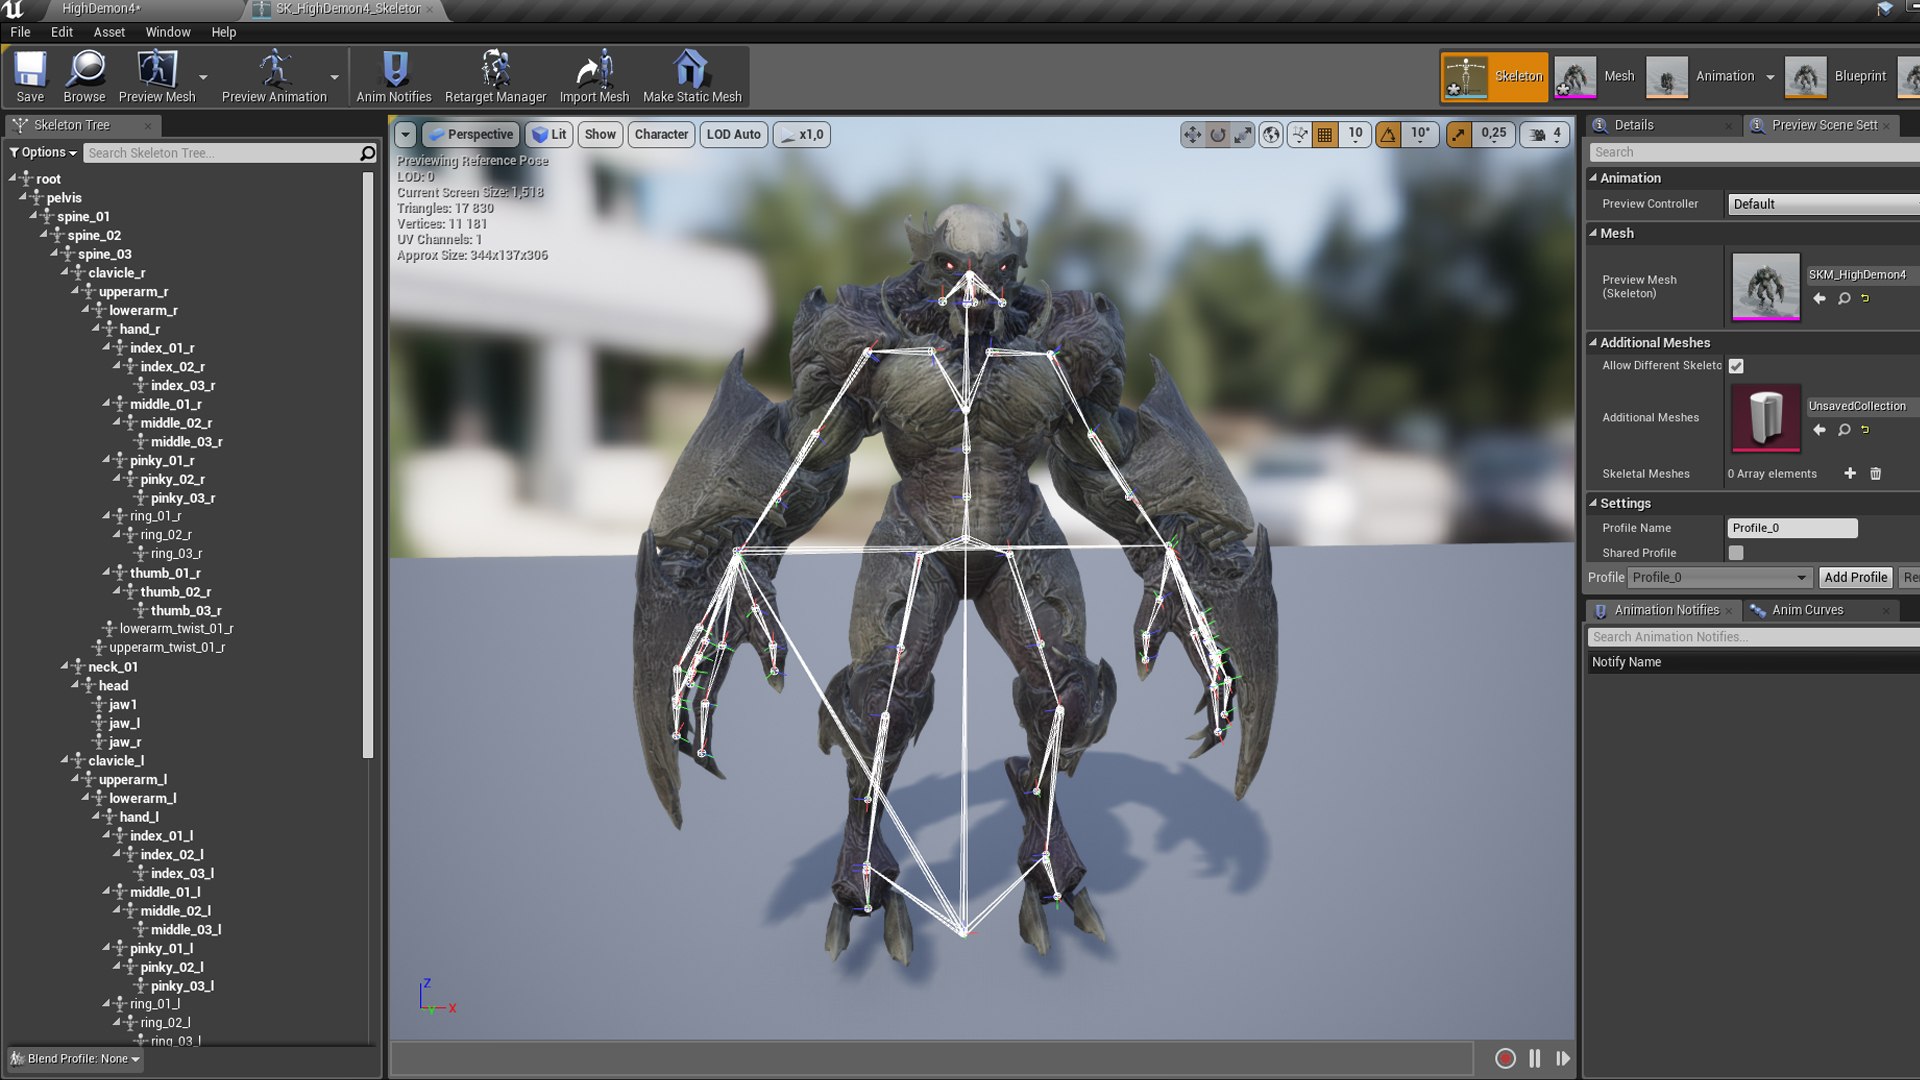Open the Window menu
This screenshot has height=1080, width=1920.
(168, 32)
